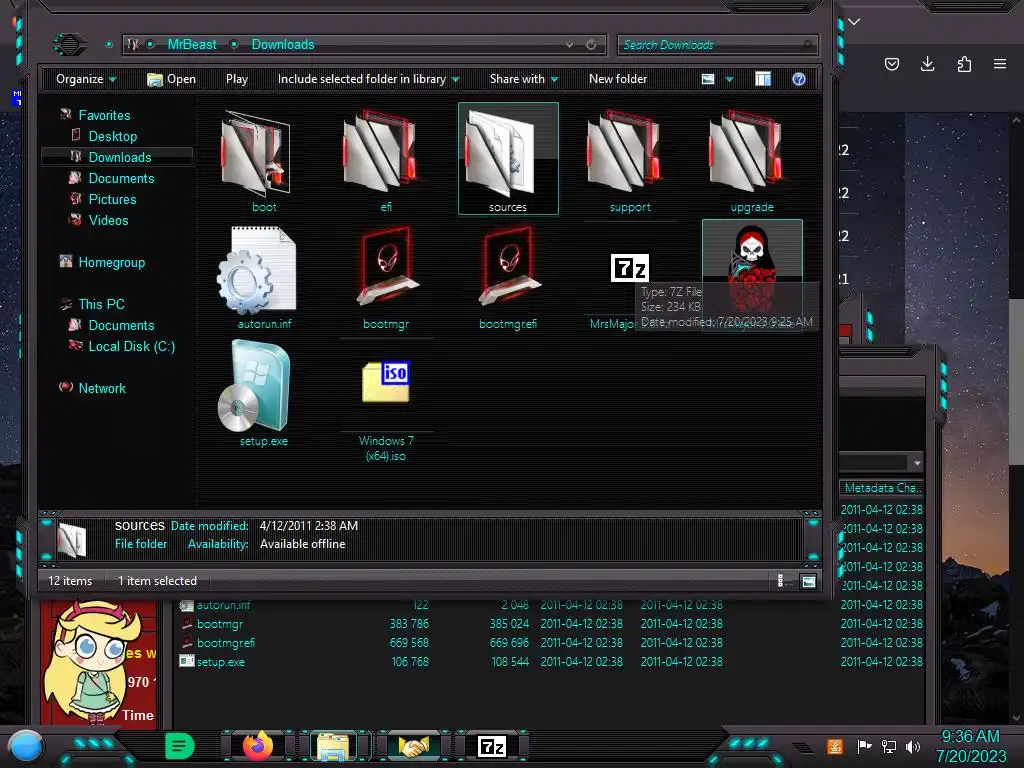Open Downloads in Favorites
Image resolution: width=1024 pixels, height=768 pixels.
[120, 157]
